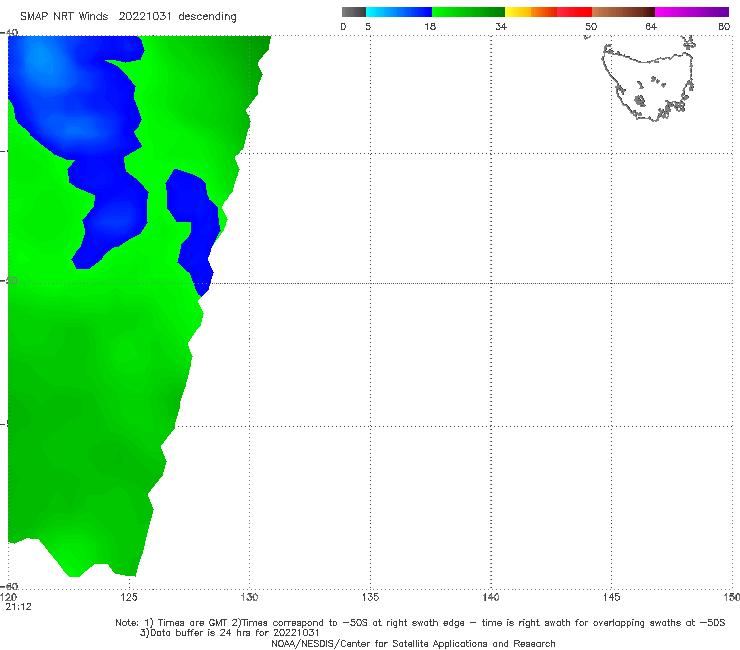Click the longitude label "125"

129,597
